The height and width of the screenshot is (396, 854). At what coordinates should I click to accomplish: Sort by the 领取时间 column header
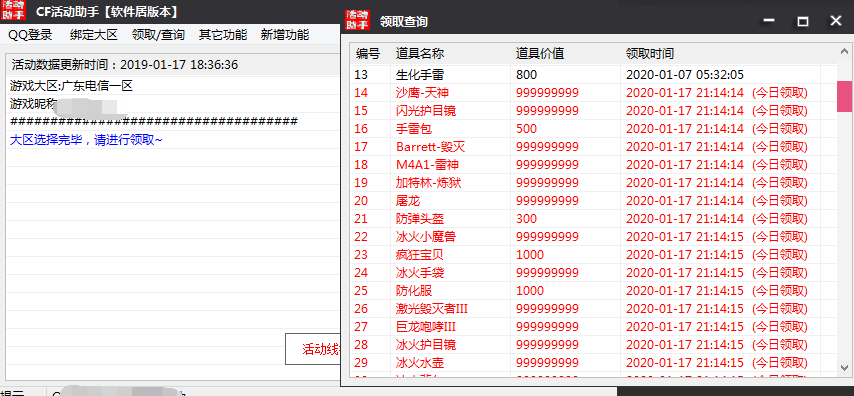[720, 53]
